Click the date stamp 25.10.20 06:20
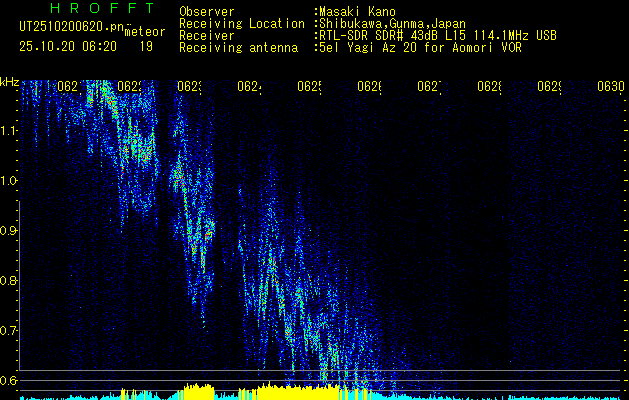 pos(68,47)
